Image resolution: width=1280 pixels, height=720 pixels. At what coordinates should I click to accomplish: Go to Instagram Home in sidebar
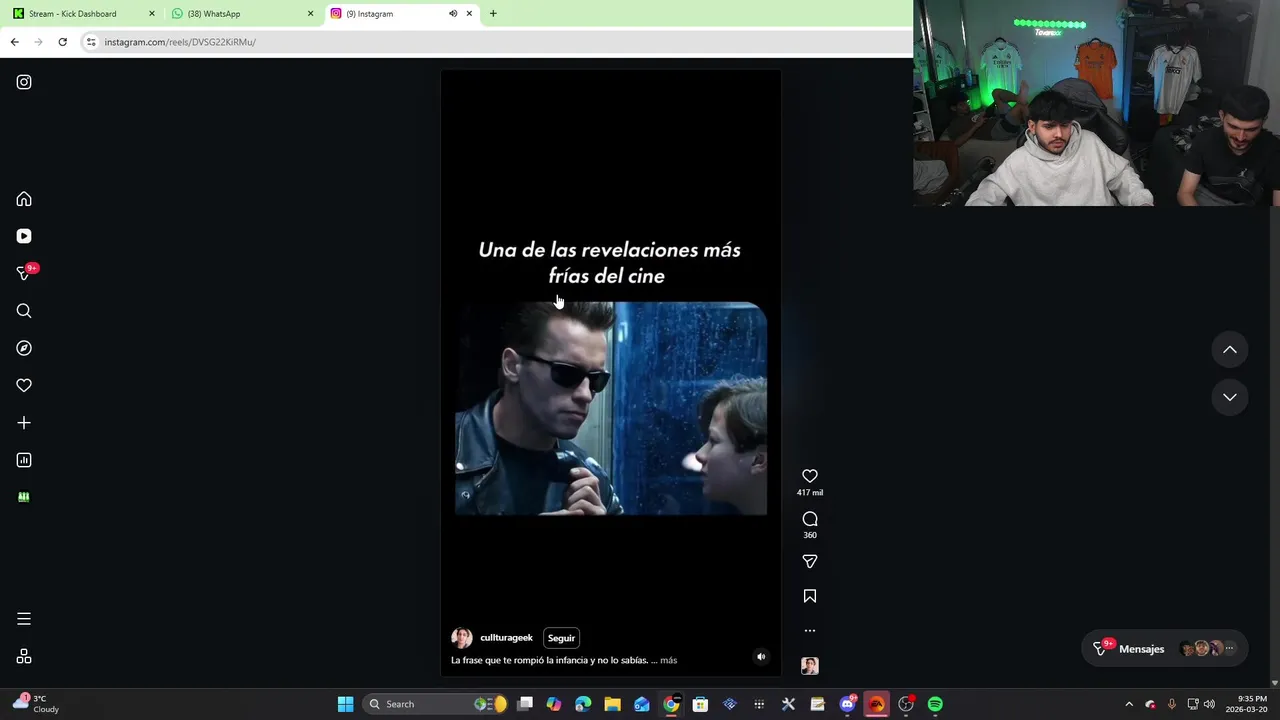[x=24, y=199]
